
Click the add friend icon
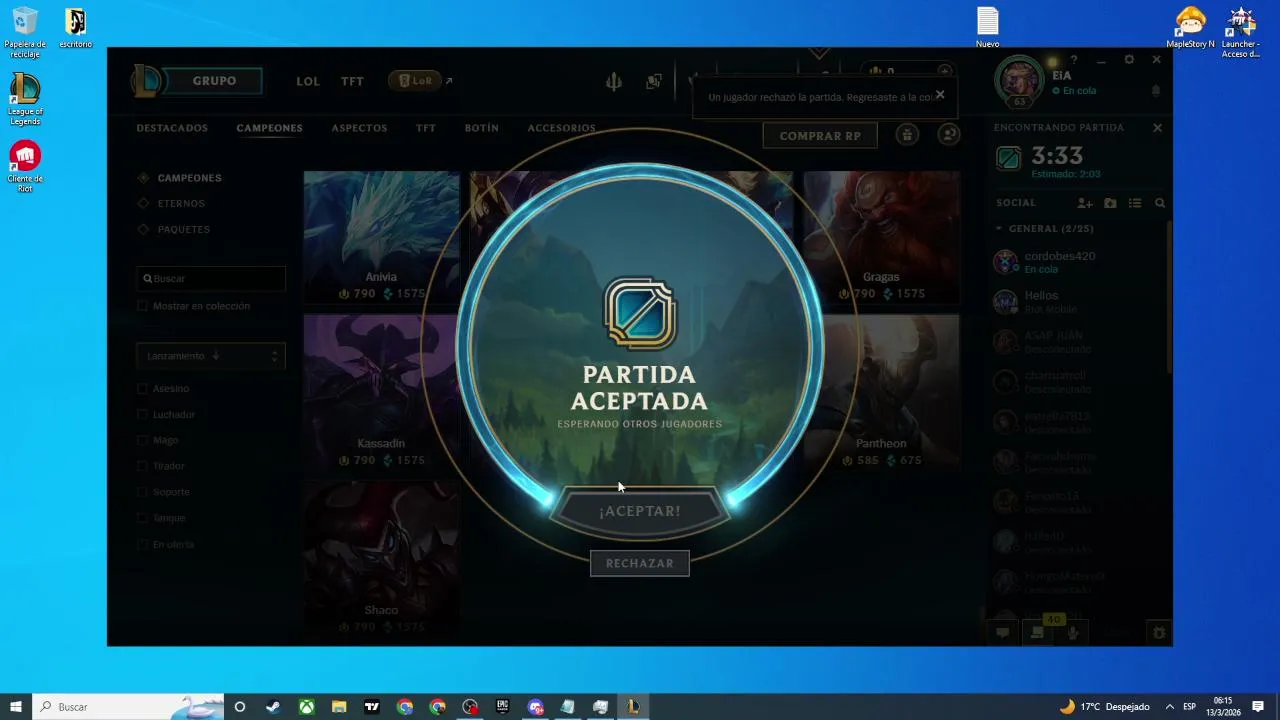1085,203
